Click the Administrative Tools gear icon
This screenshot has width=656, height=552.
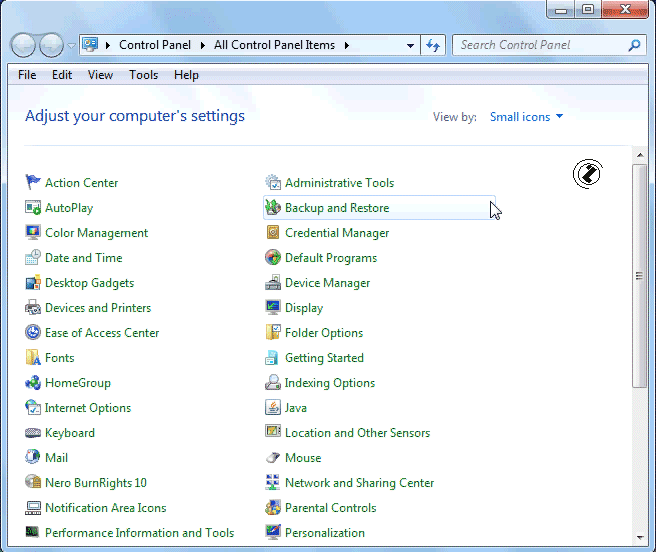click(273, 182)
